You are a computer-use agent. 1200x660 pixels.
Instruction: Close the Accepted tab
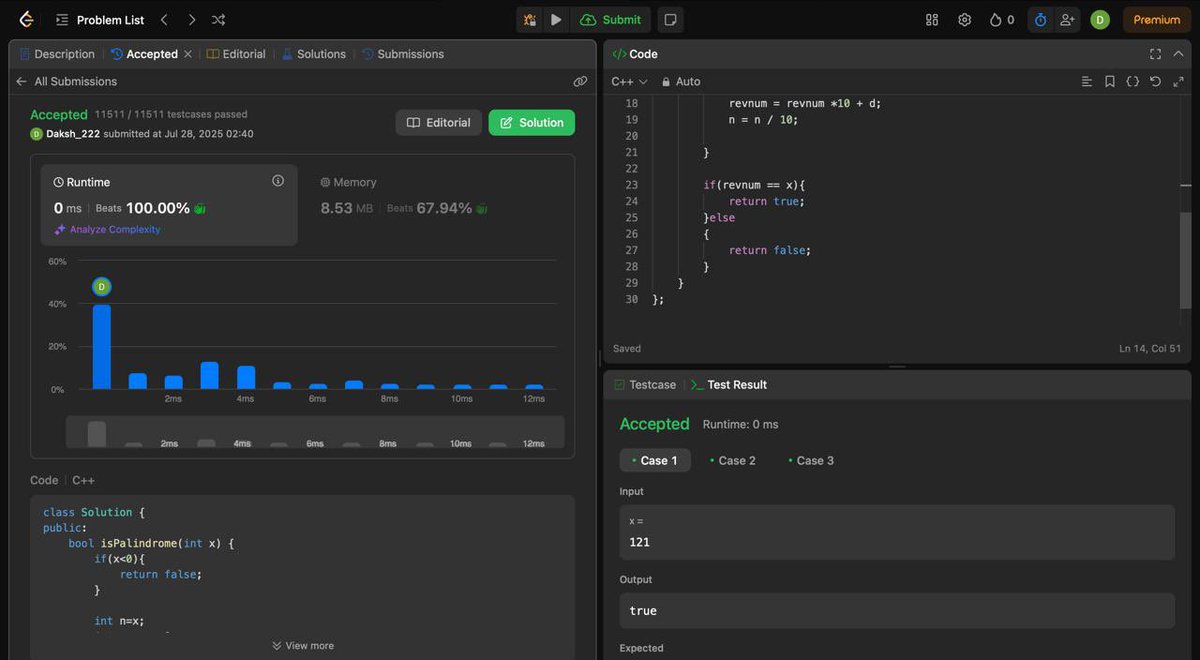(187, 54)
